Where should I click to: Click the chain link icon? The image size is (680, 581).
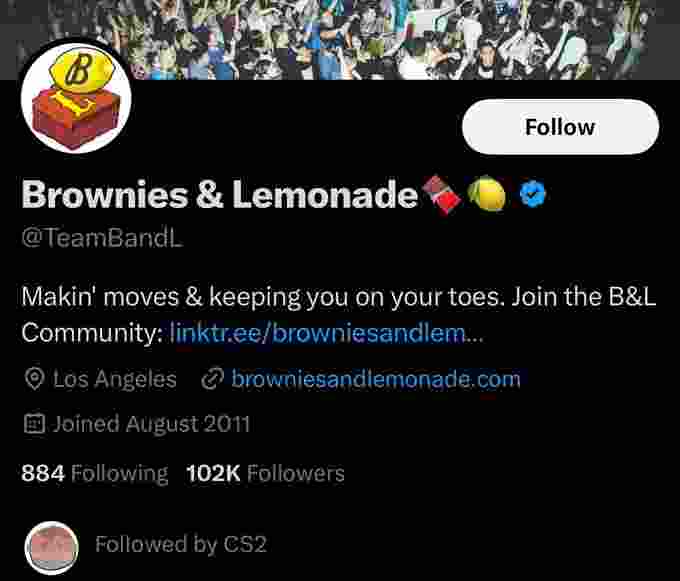click(212, 379)
